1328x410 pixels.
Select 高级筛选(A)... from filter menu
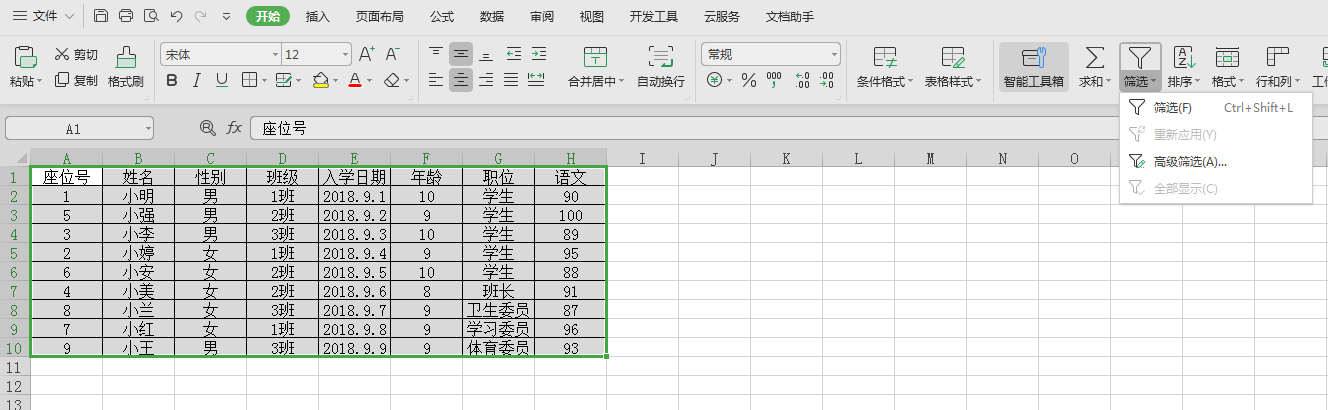1215,161
